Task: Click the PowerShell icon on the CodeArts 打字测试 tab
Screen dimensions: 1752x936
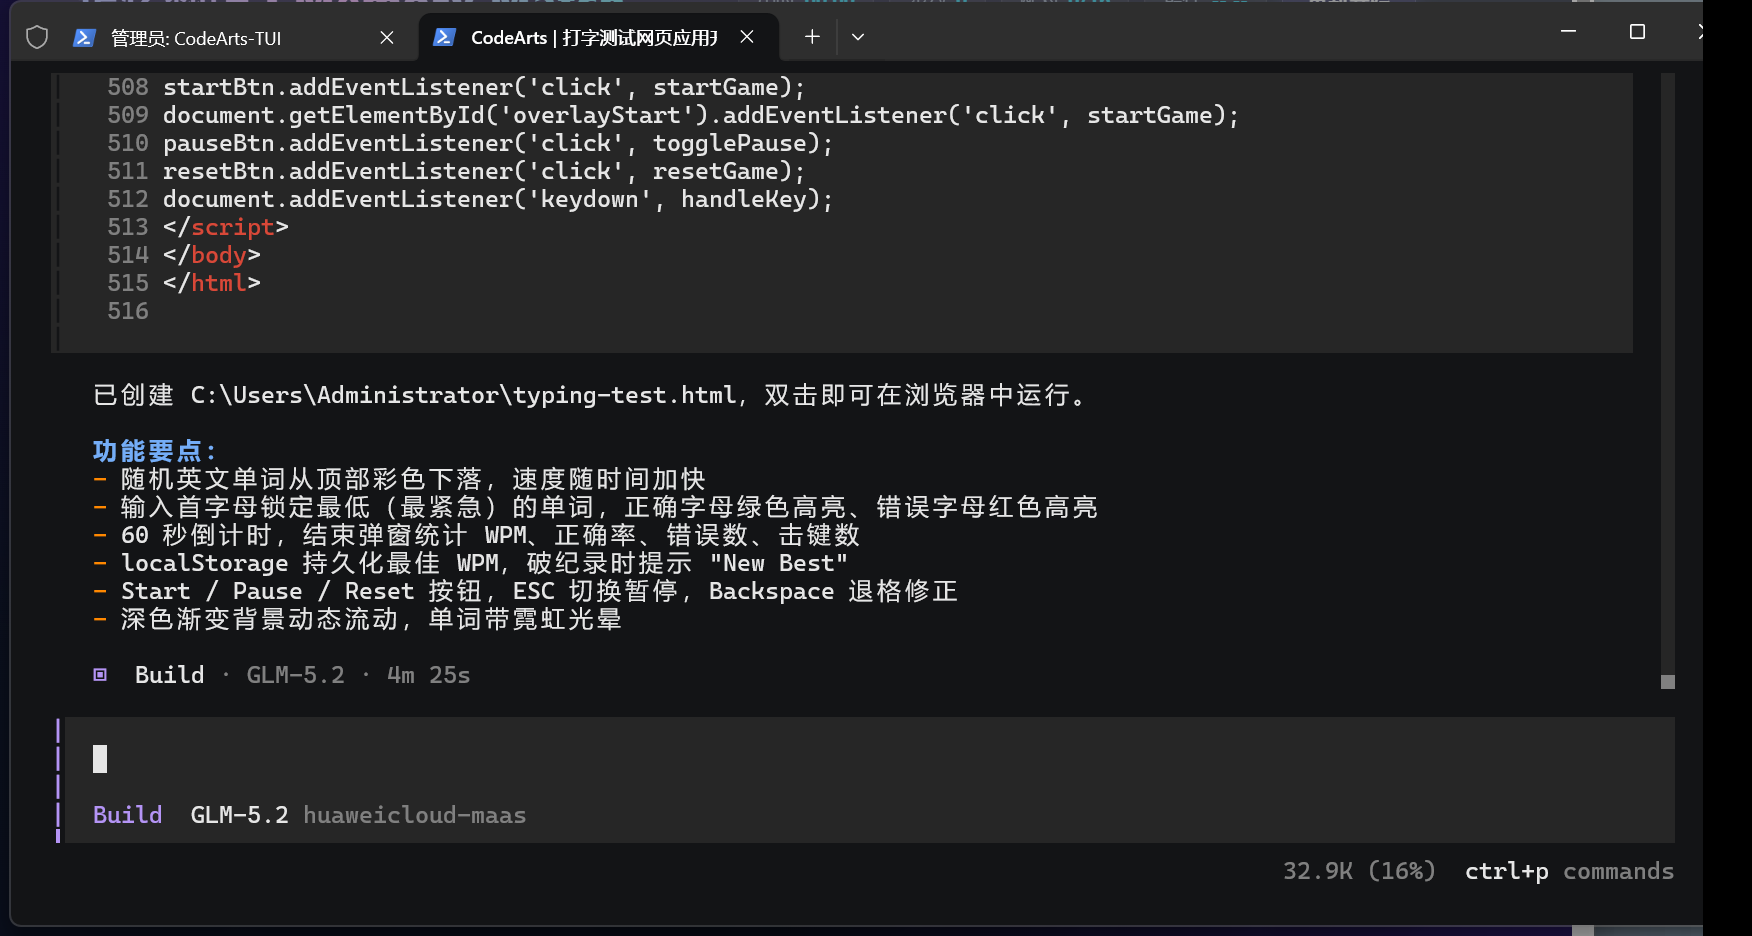Action: pyautogui.click(x=445, y=38)
